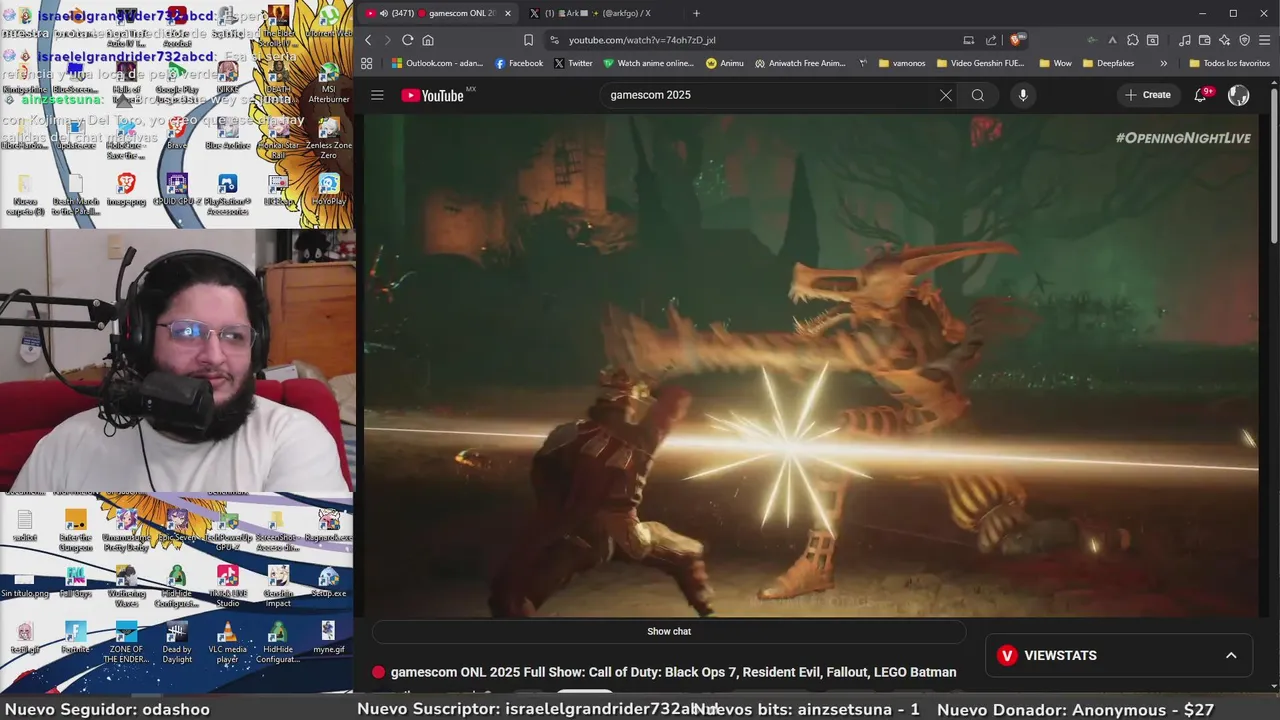Open the Brave main menu
This screenshot has height=720, width=1280.
(x=1265, y=40)
